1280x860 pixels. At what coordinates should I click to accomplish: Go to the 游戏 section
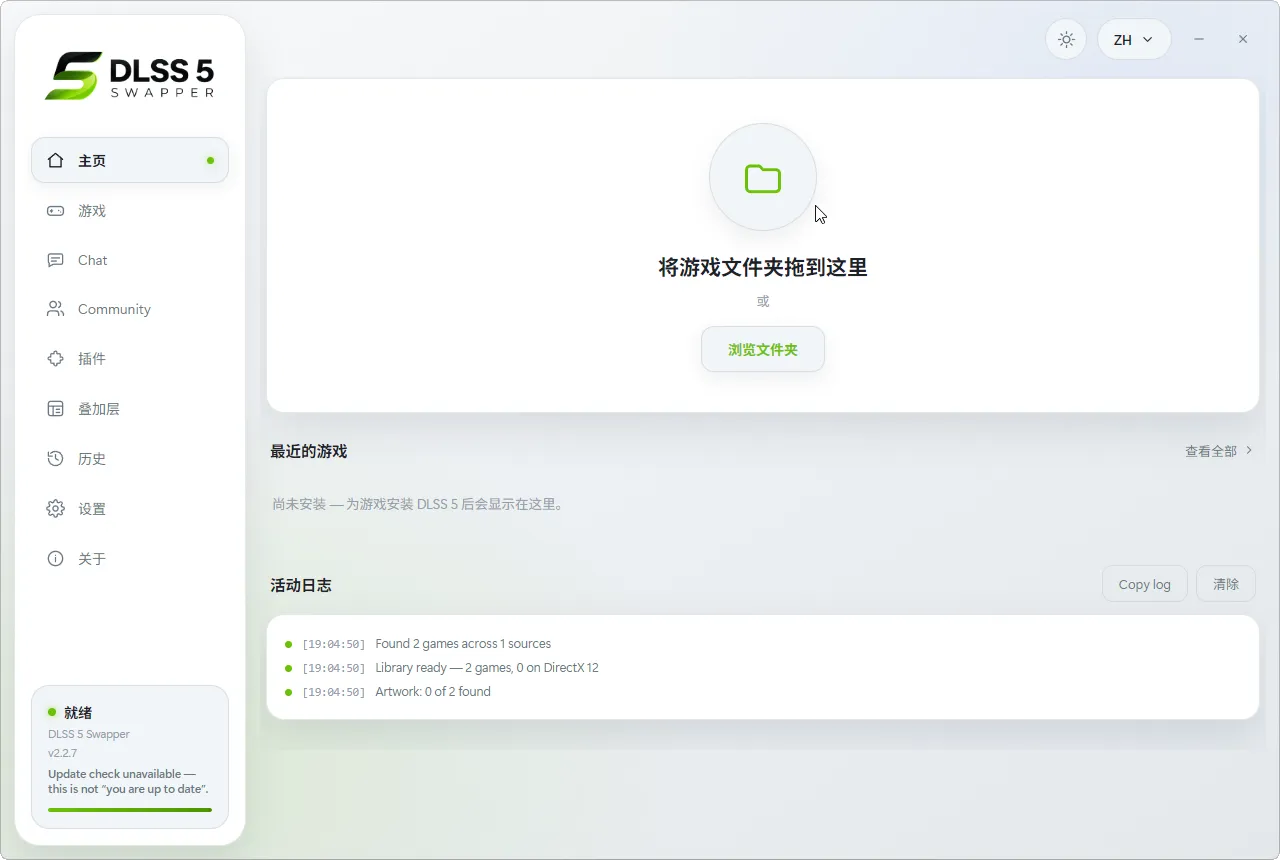tap(130, 211)
